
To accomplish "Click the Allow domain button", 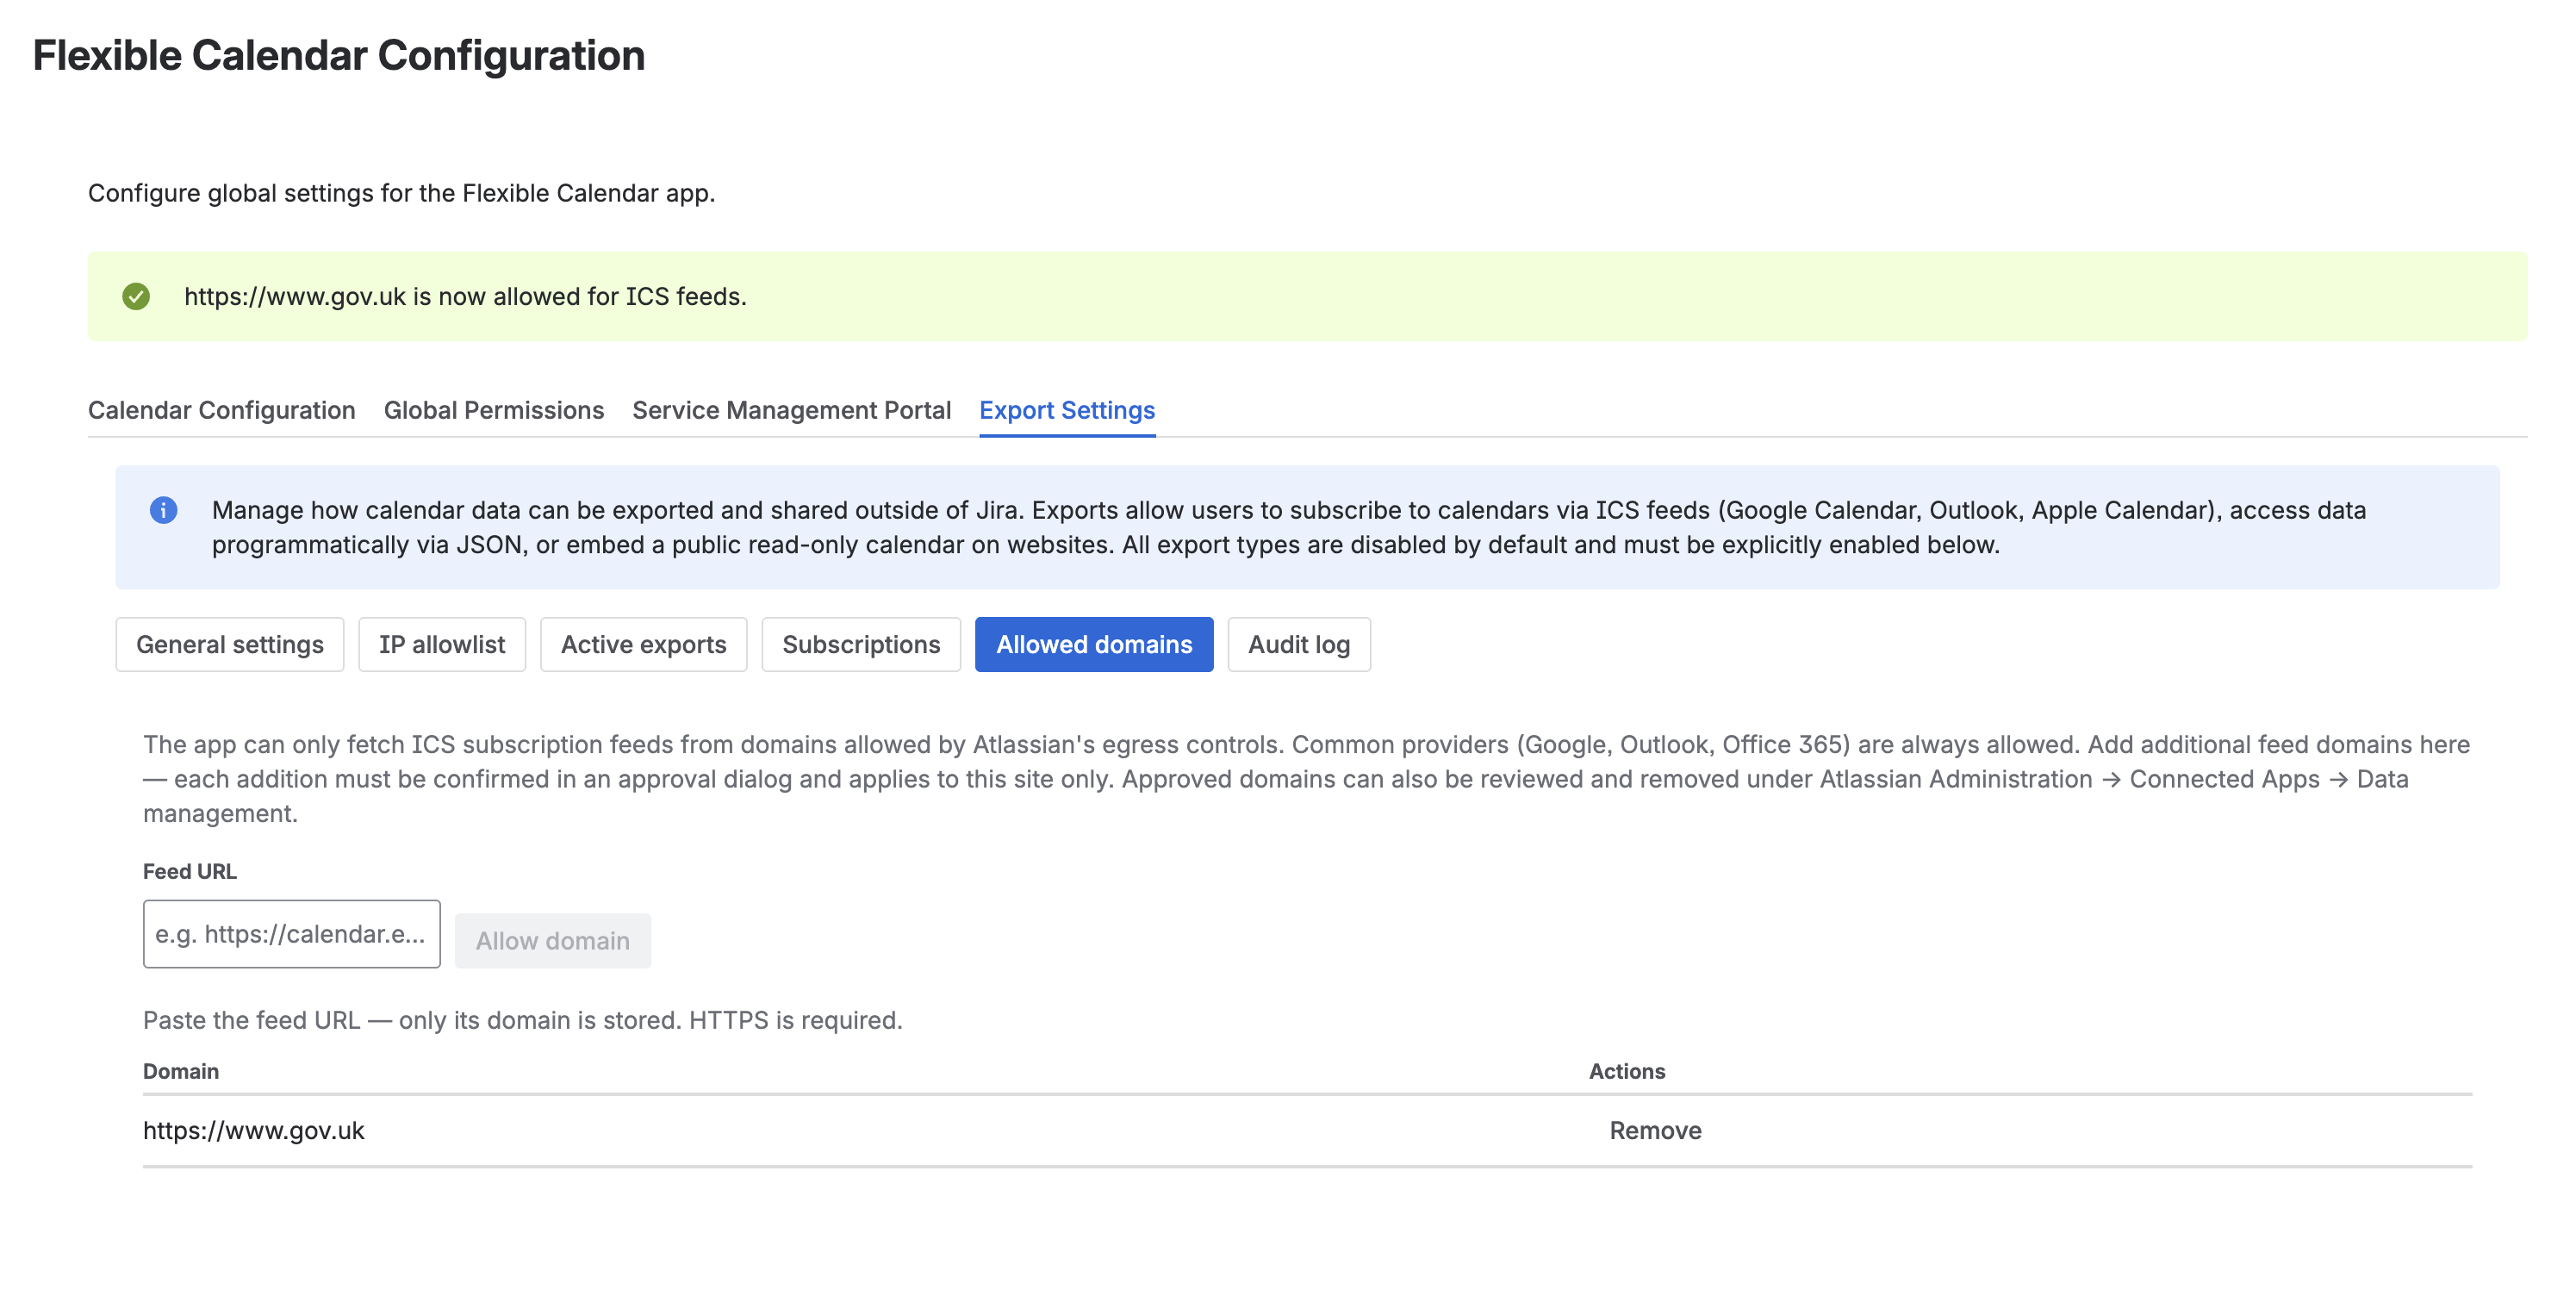I will [x=553, y=941].
